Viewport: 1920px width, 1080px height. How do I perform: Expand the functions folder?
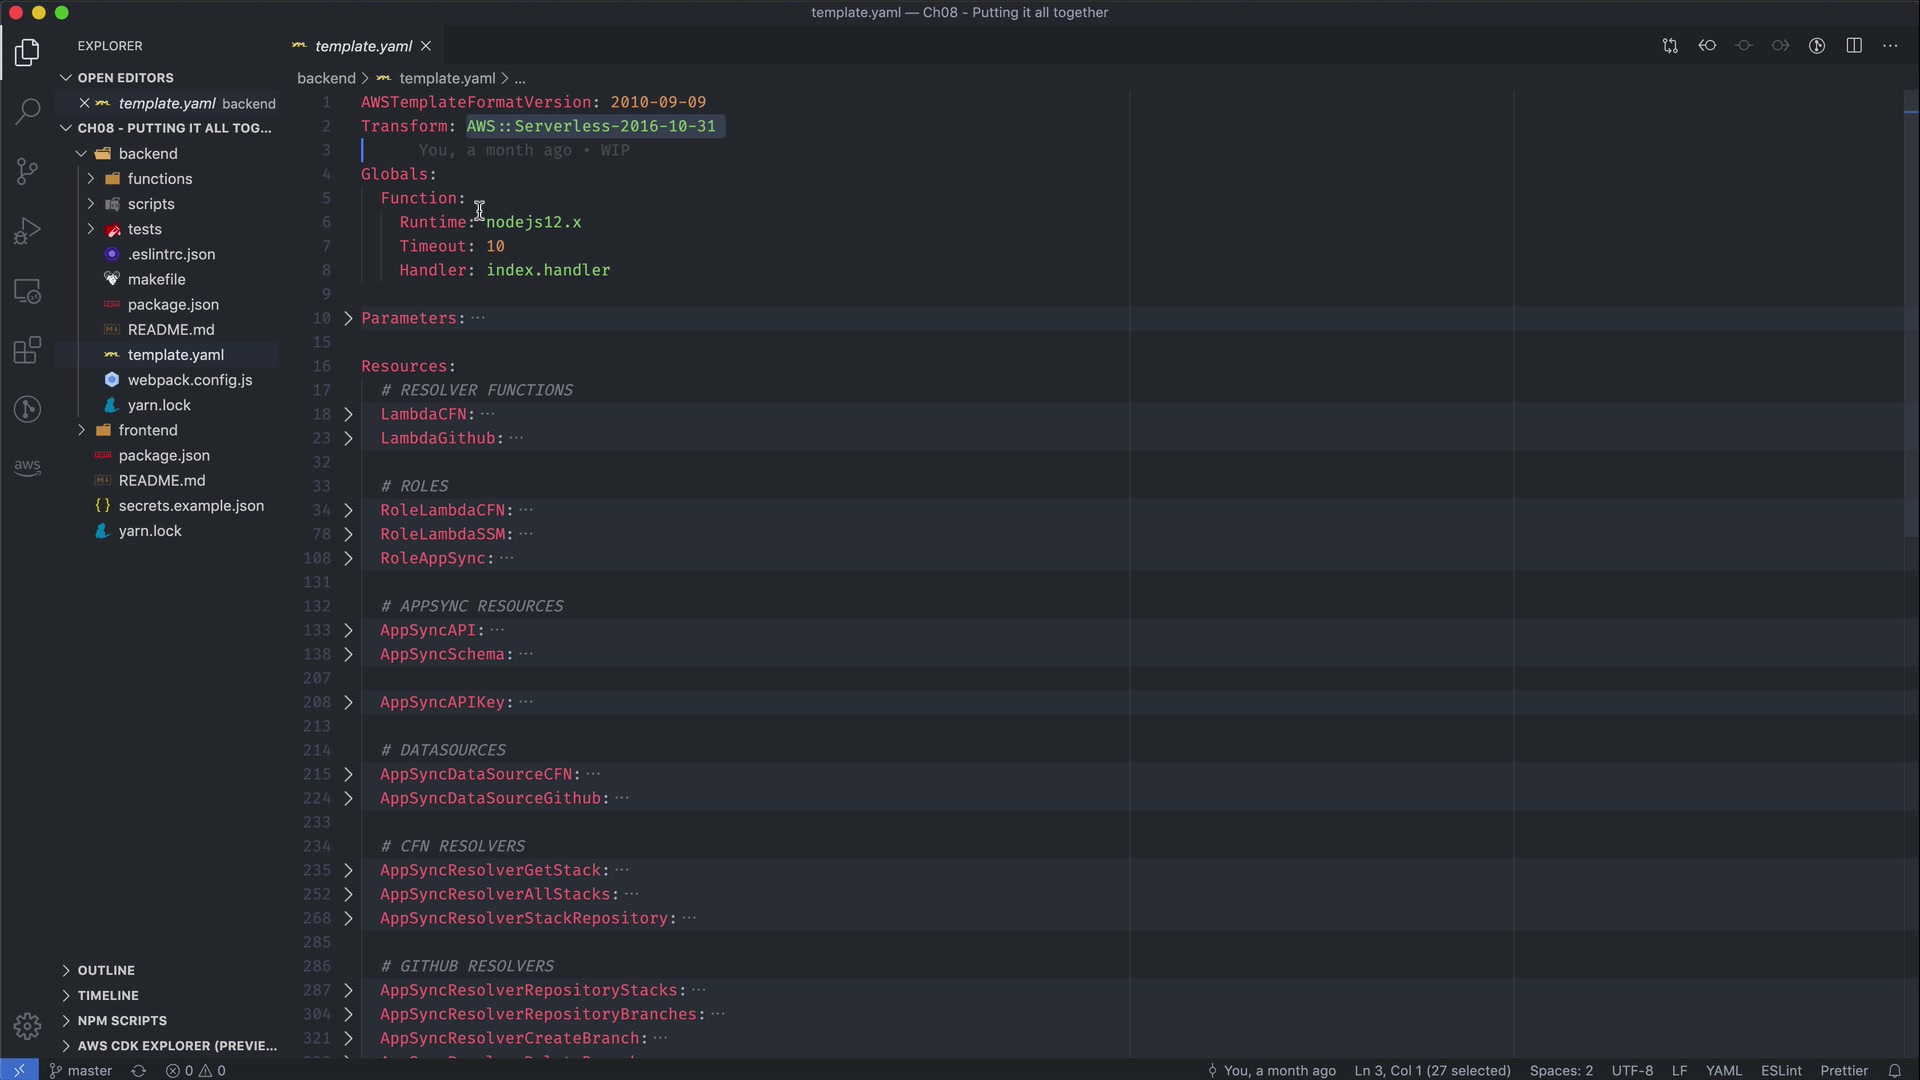[x=160, y=179]
